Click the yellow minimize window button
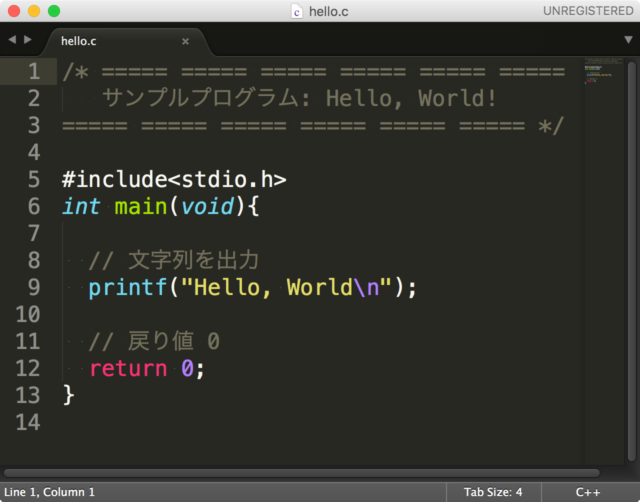640x502 pixels. tap(34, 11)
